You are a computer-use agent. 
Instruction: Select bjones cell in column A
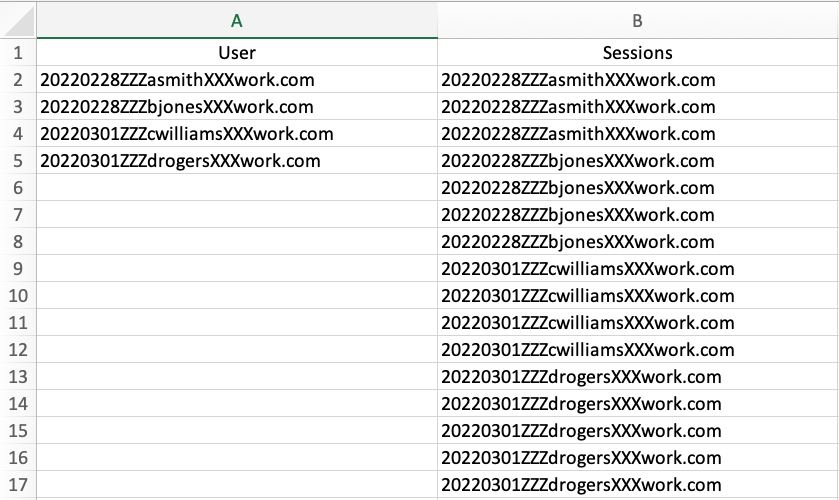tap(177, 107)
